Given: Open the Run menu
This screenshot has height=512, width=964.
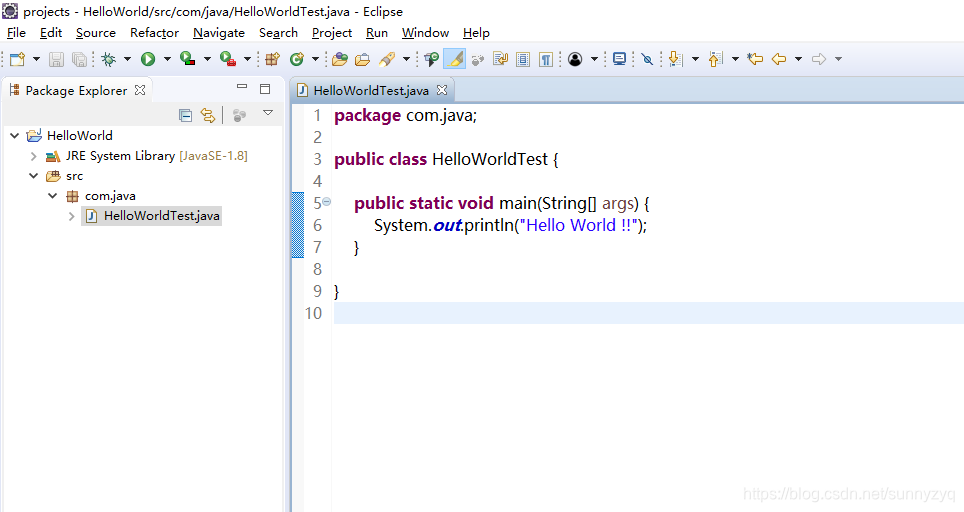Looking at the screenshot, I should (x=377, y=33).
